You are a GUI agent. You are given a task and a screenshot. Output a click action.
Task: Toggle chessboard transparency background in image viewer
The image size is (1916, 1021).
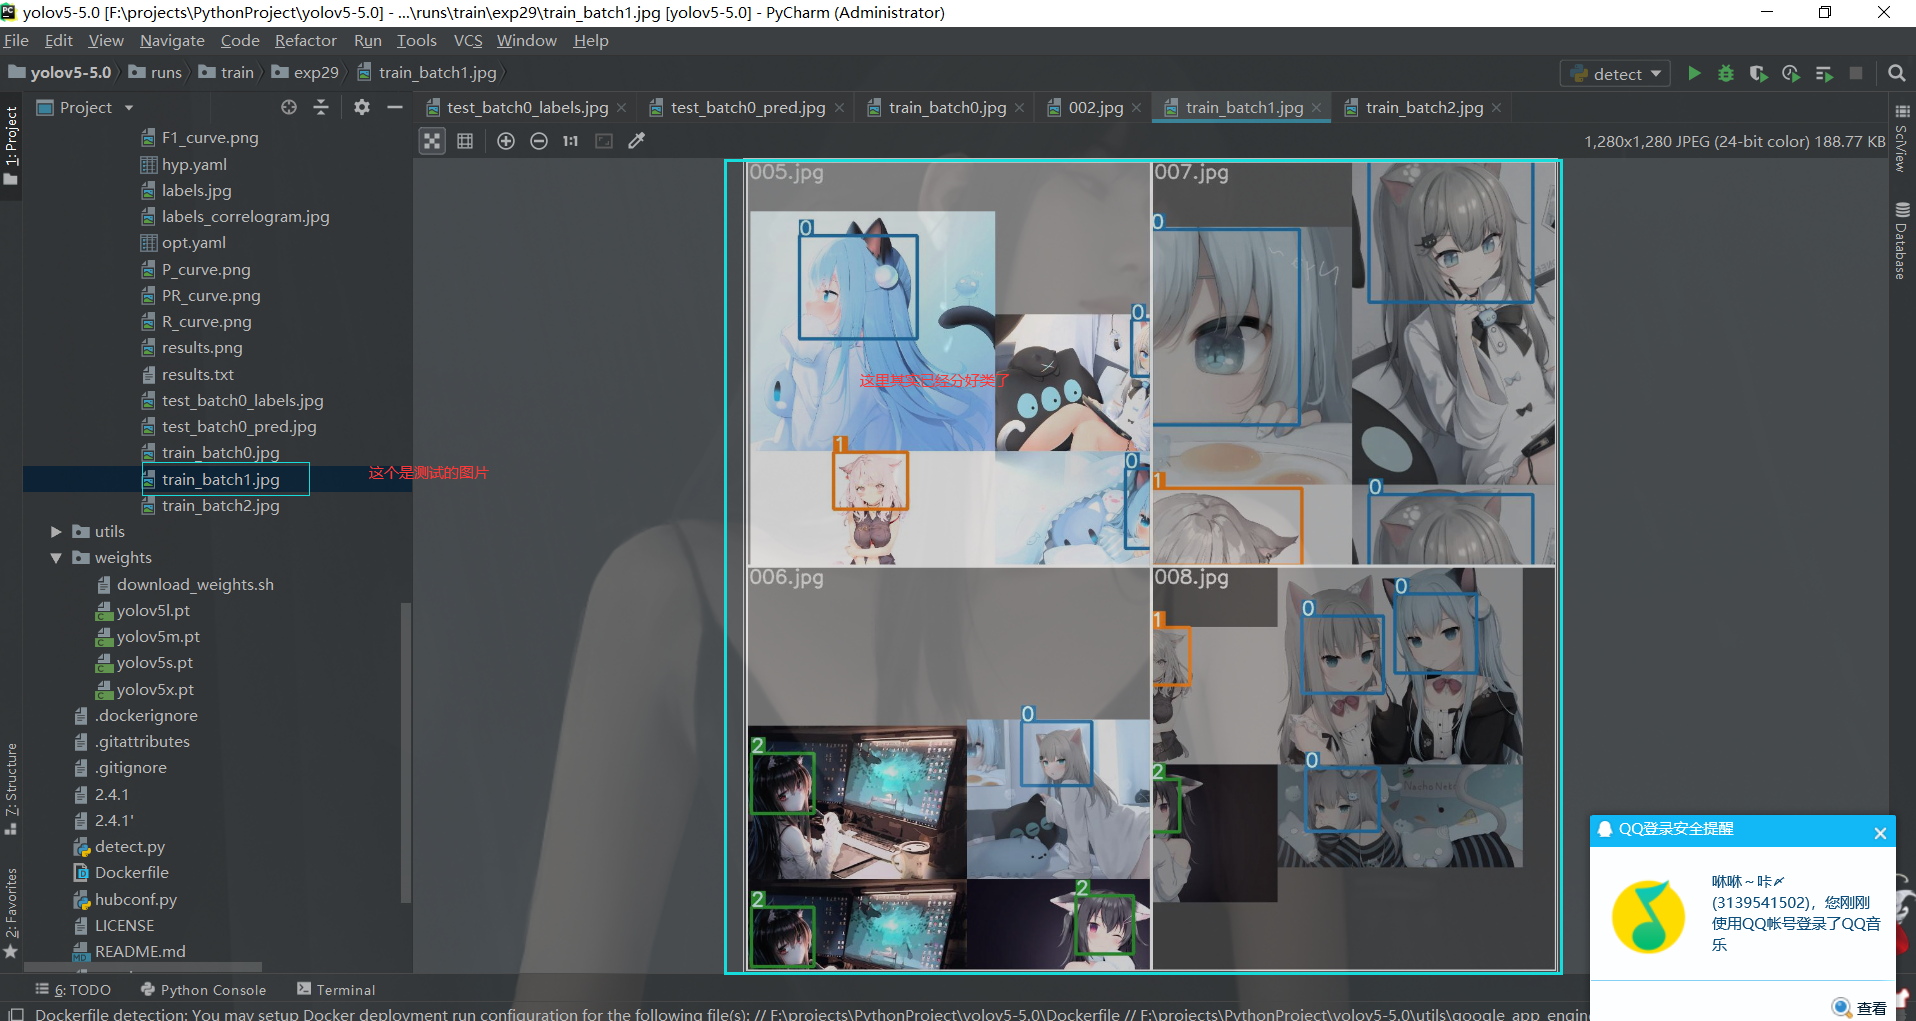[x=432, y=141]
